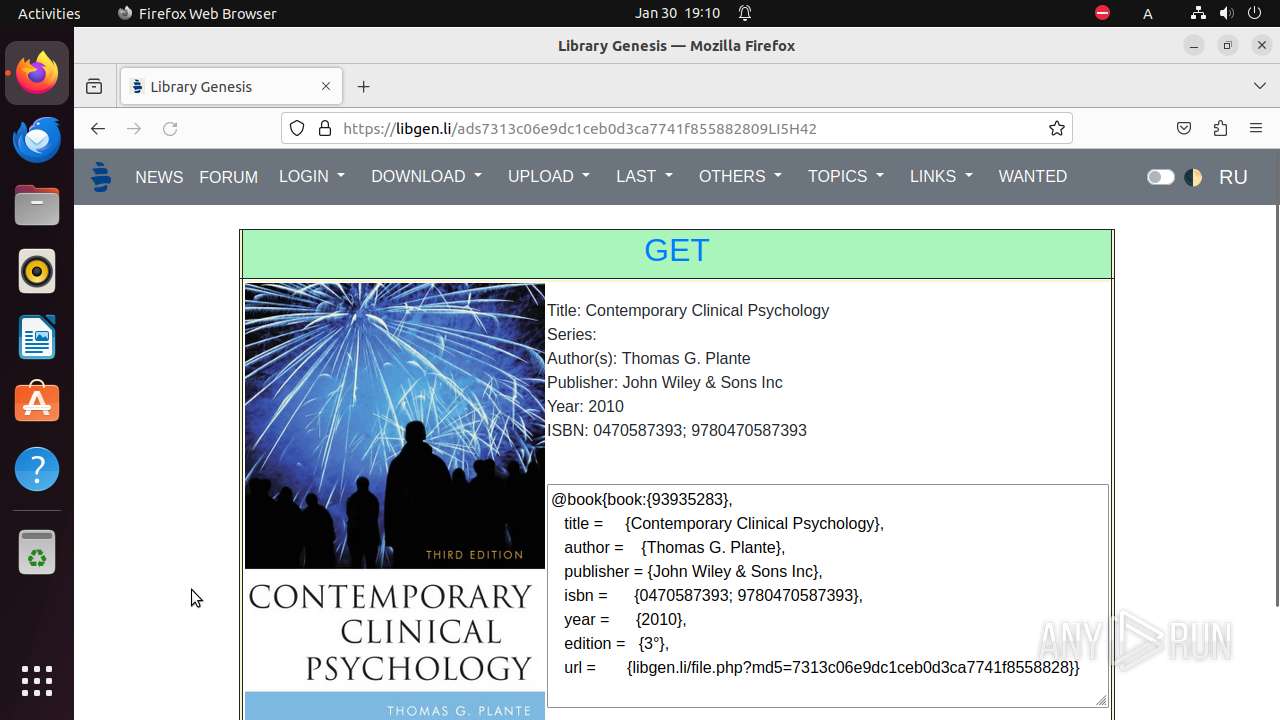Click the textarea resize handle

(x=1101, y=700)
